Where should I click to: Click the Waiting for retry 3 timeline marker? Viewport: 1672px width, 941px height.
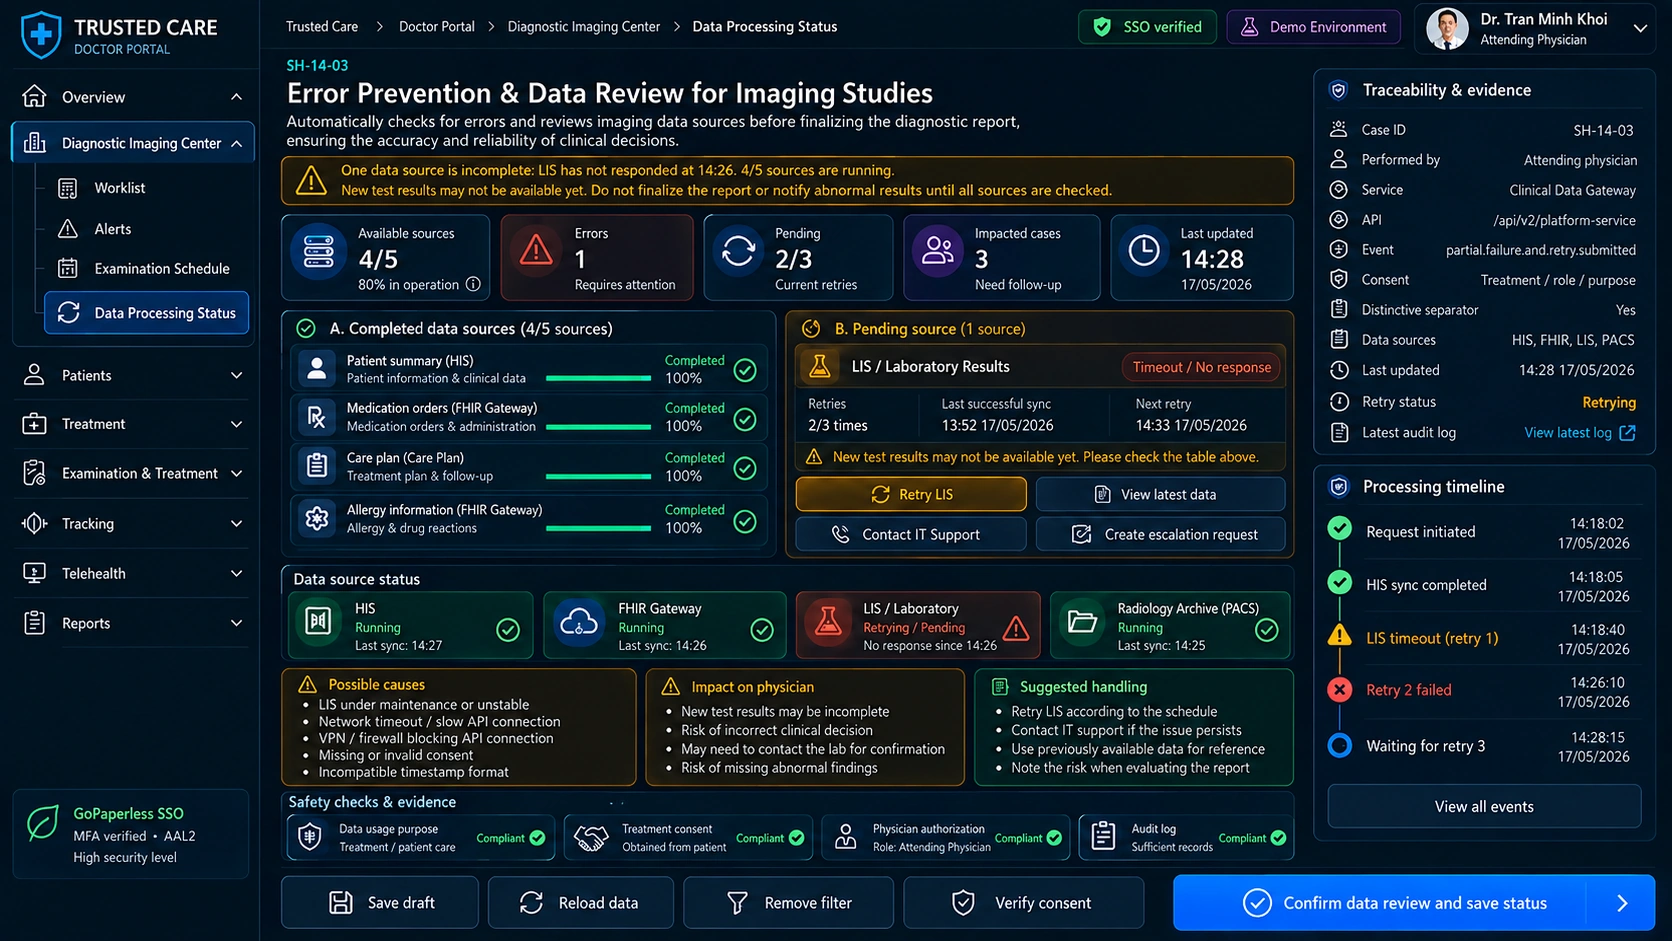point(1340,745)
